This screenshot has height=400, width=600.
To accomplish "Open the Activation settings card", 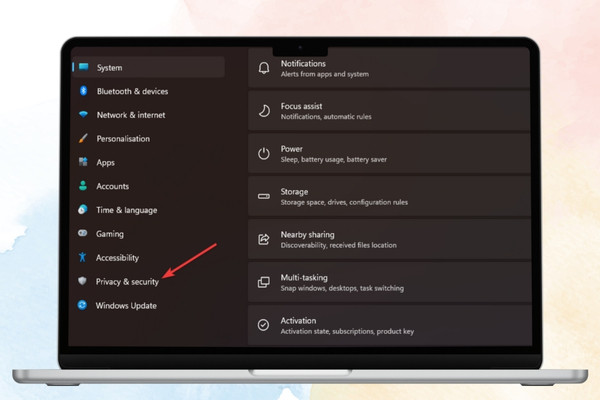I will tap(389, 325).
